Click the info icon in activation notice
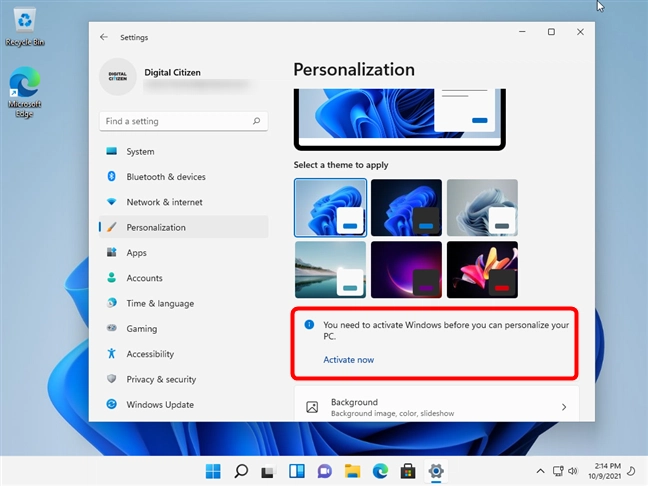648x486 pixels. coord(309,325)
